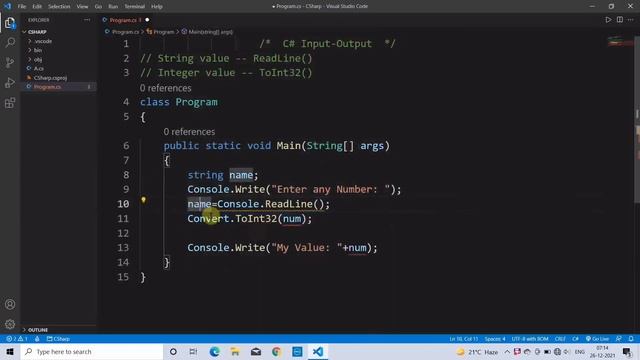Image resolution: width=640 pixels, height=360 pixels.
Task: Click Go Live in status bar
Action: [x=597, y=339]
